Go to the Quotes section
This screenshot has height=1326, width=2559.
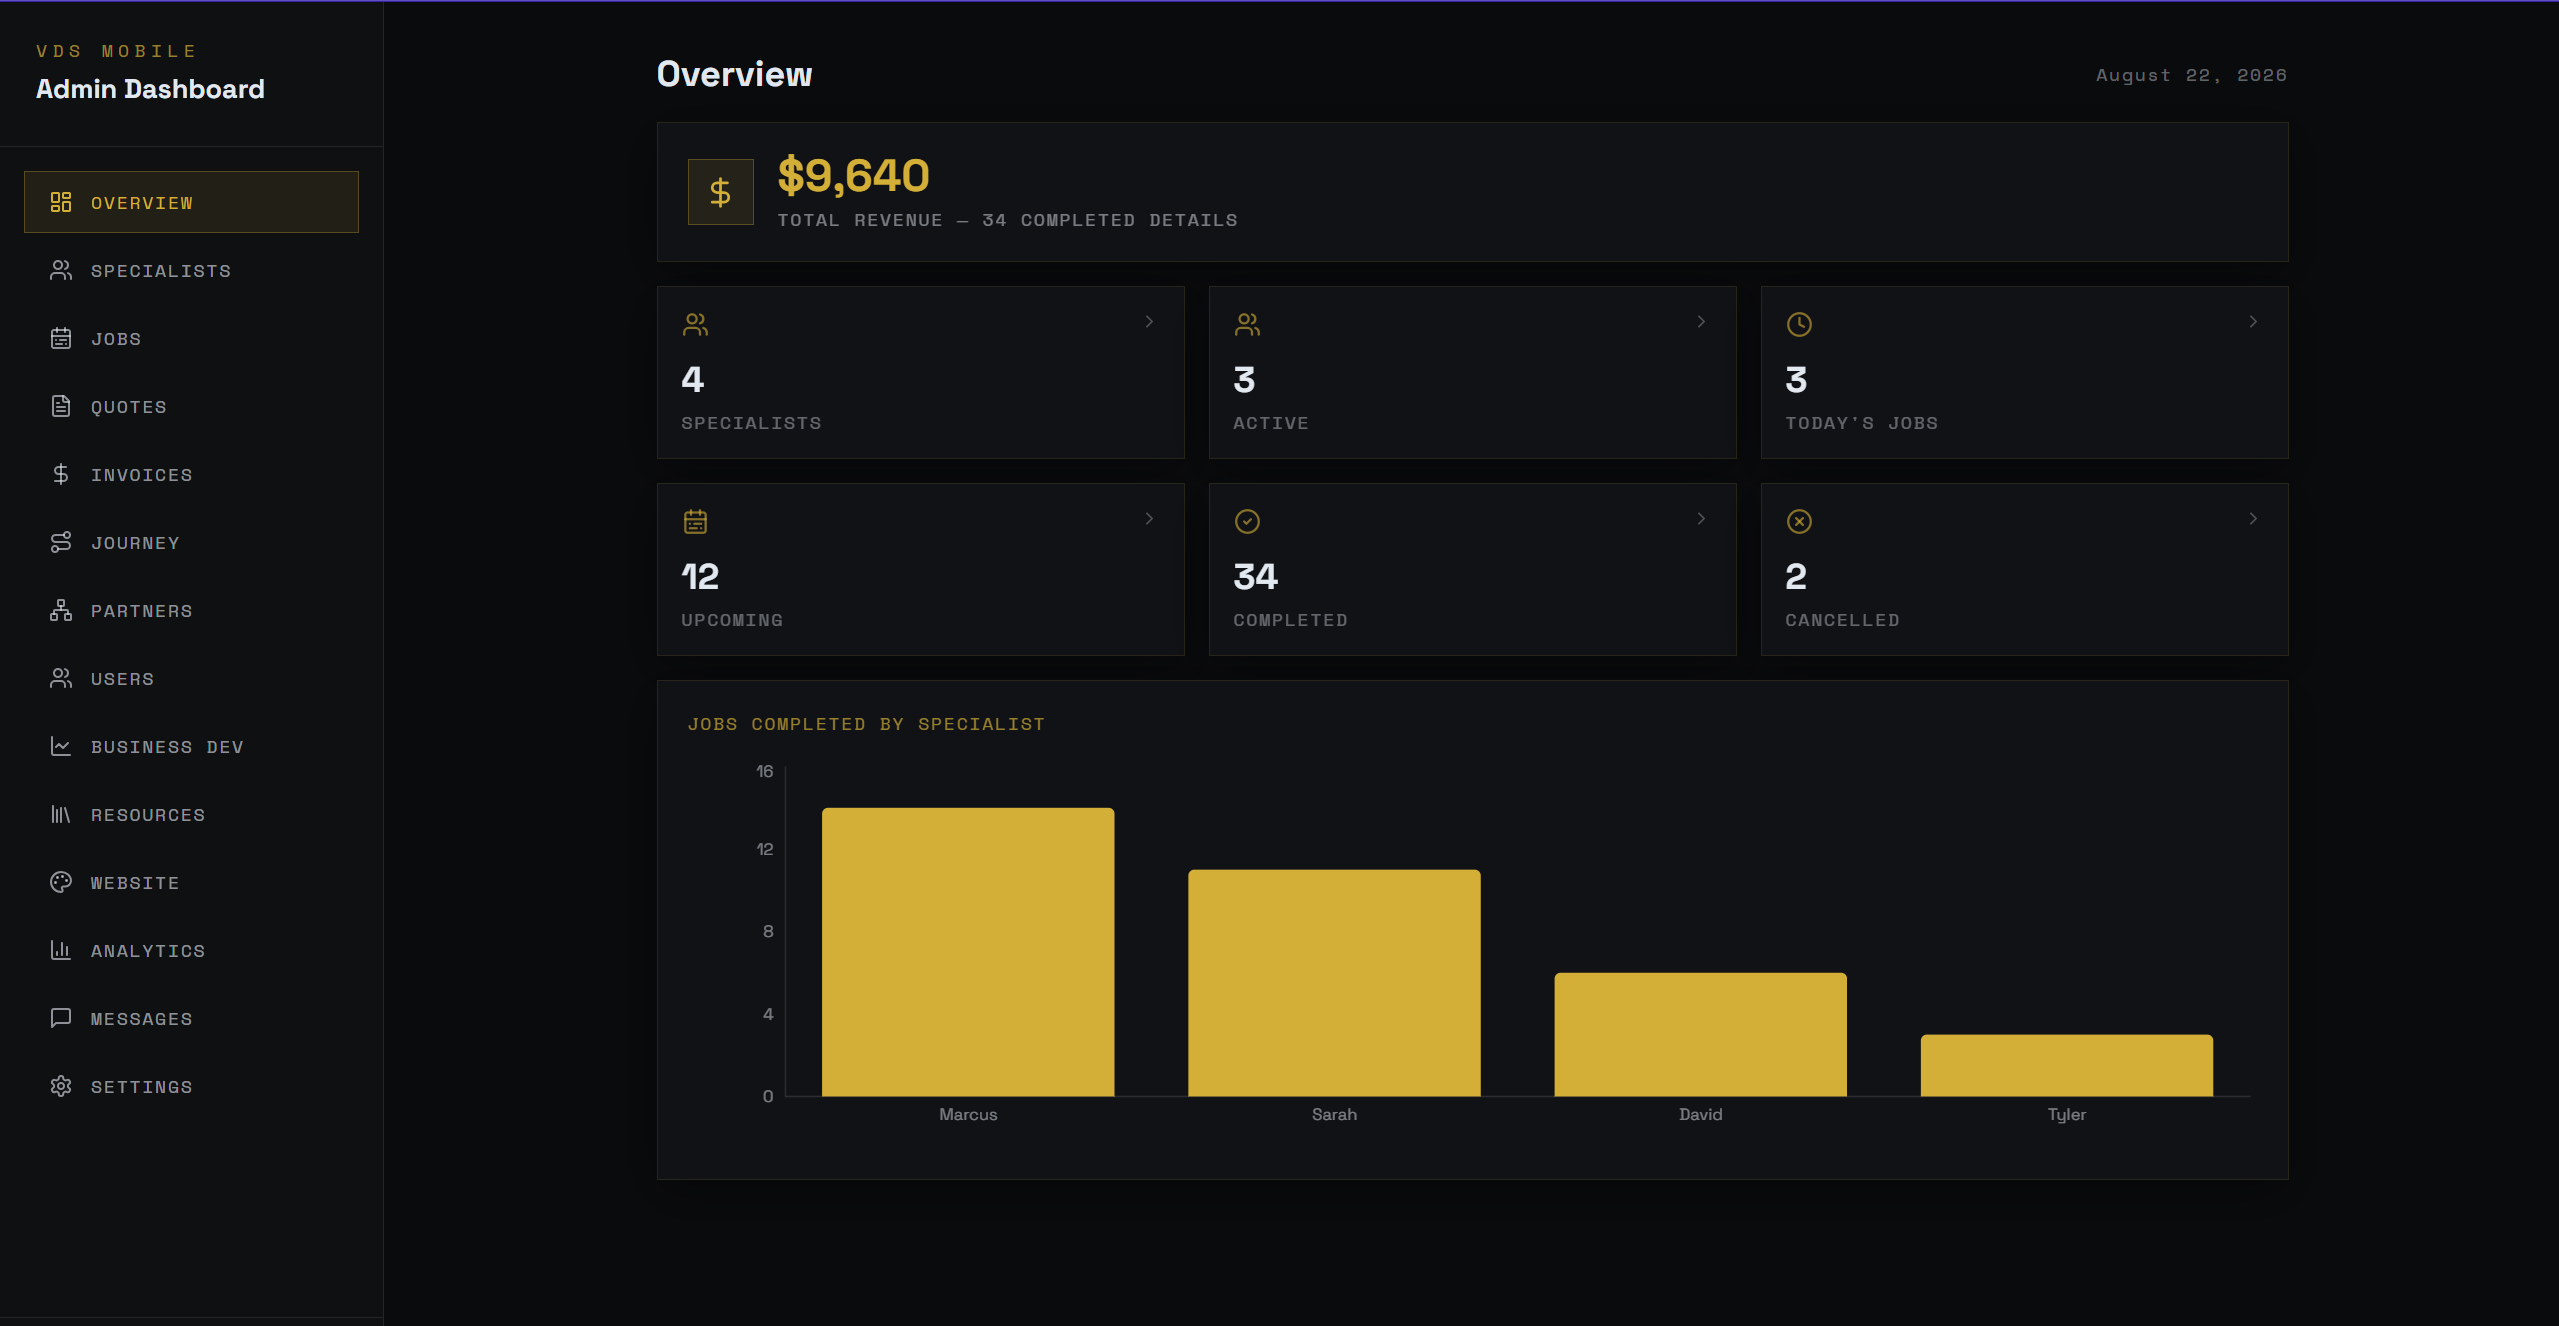point(191,406)
